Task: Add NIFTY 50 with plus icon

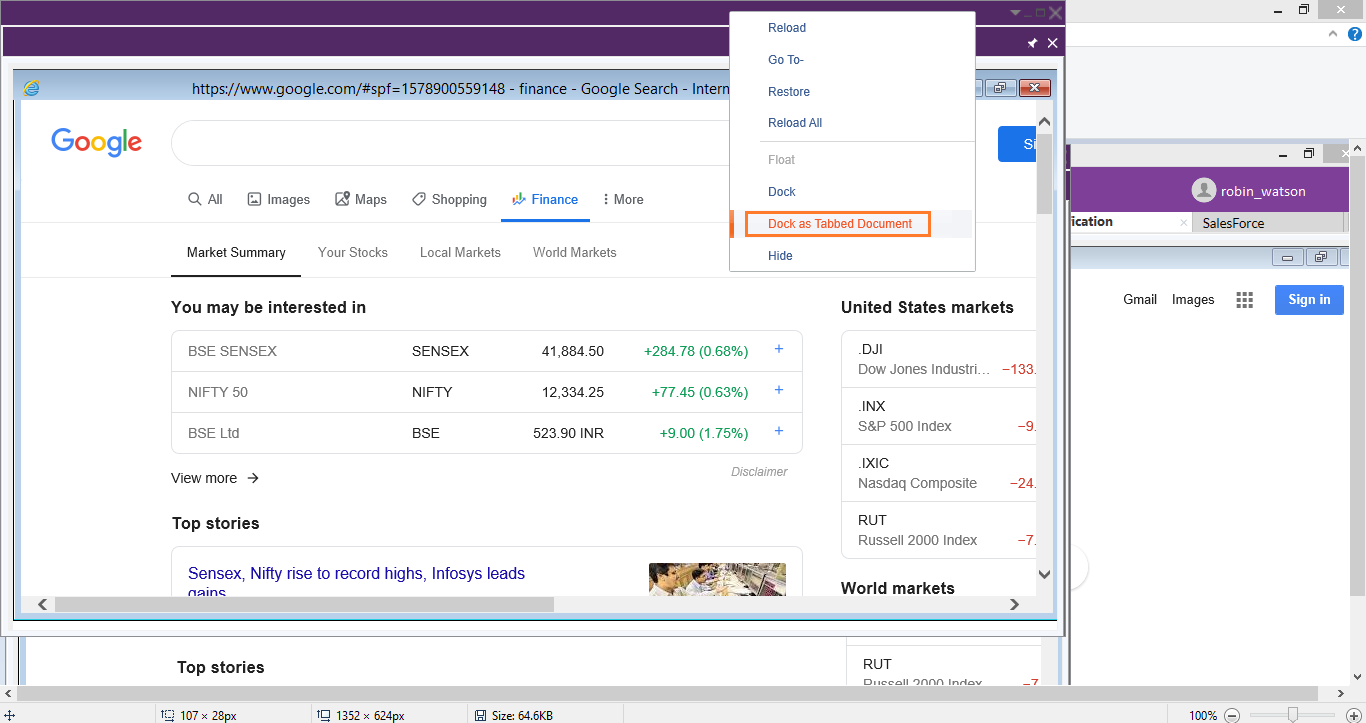Action: pyautogui.click(x=779, y=391)
